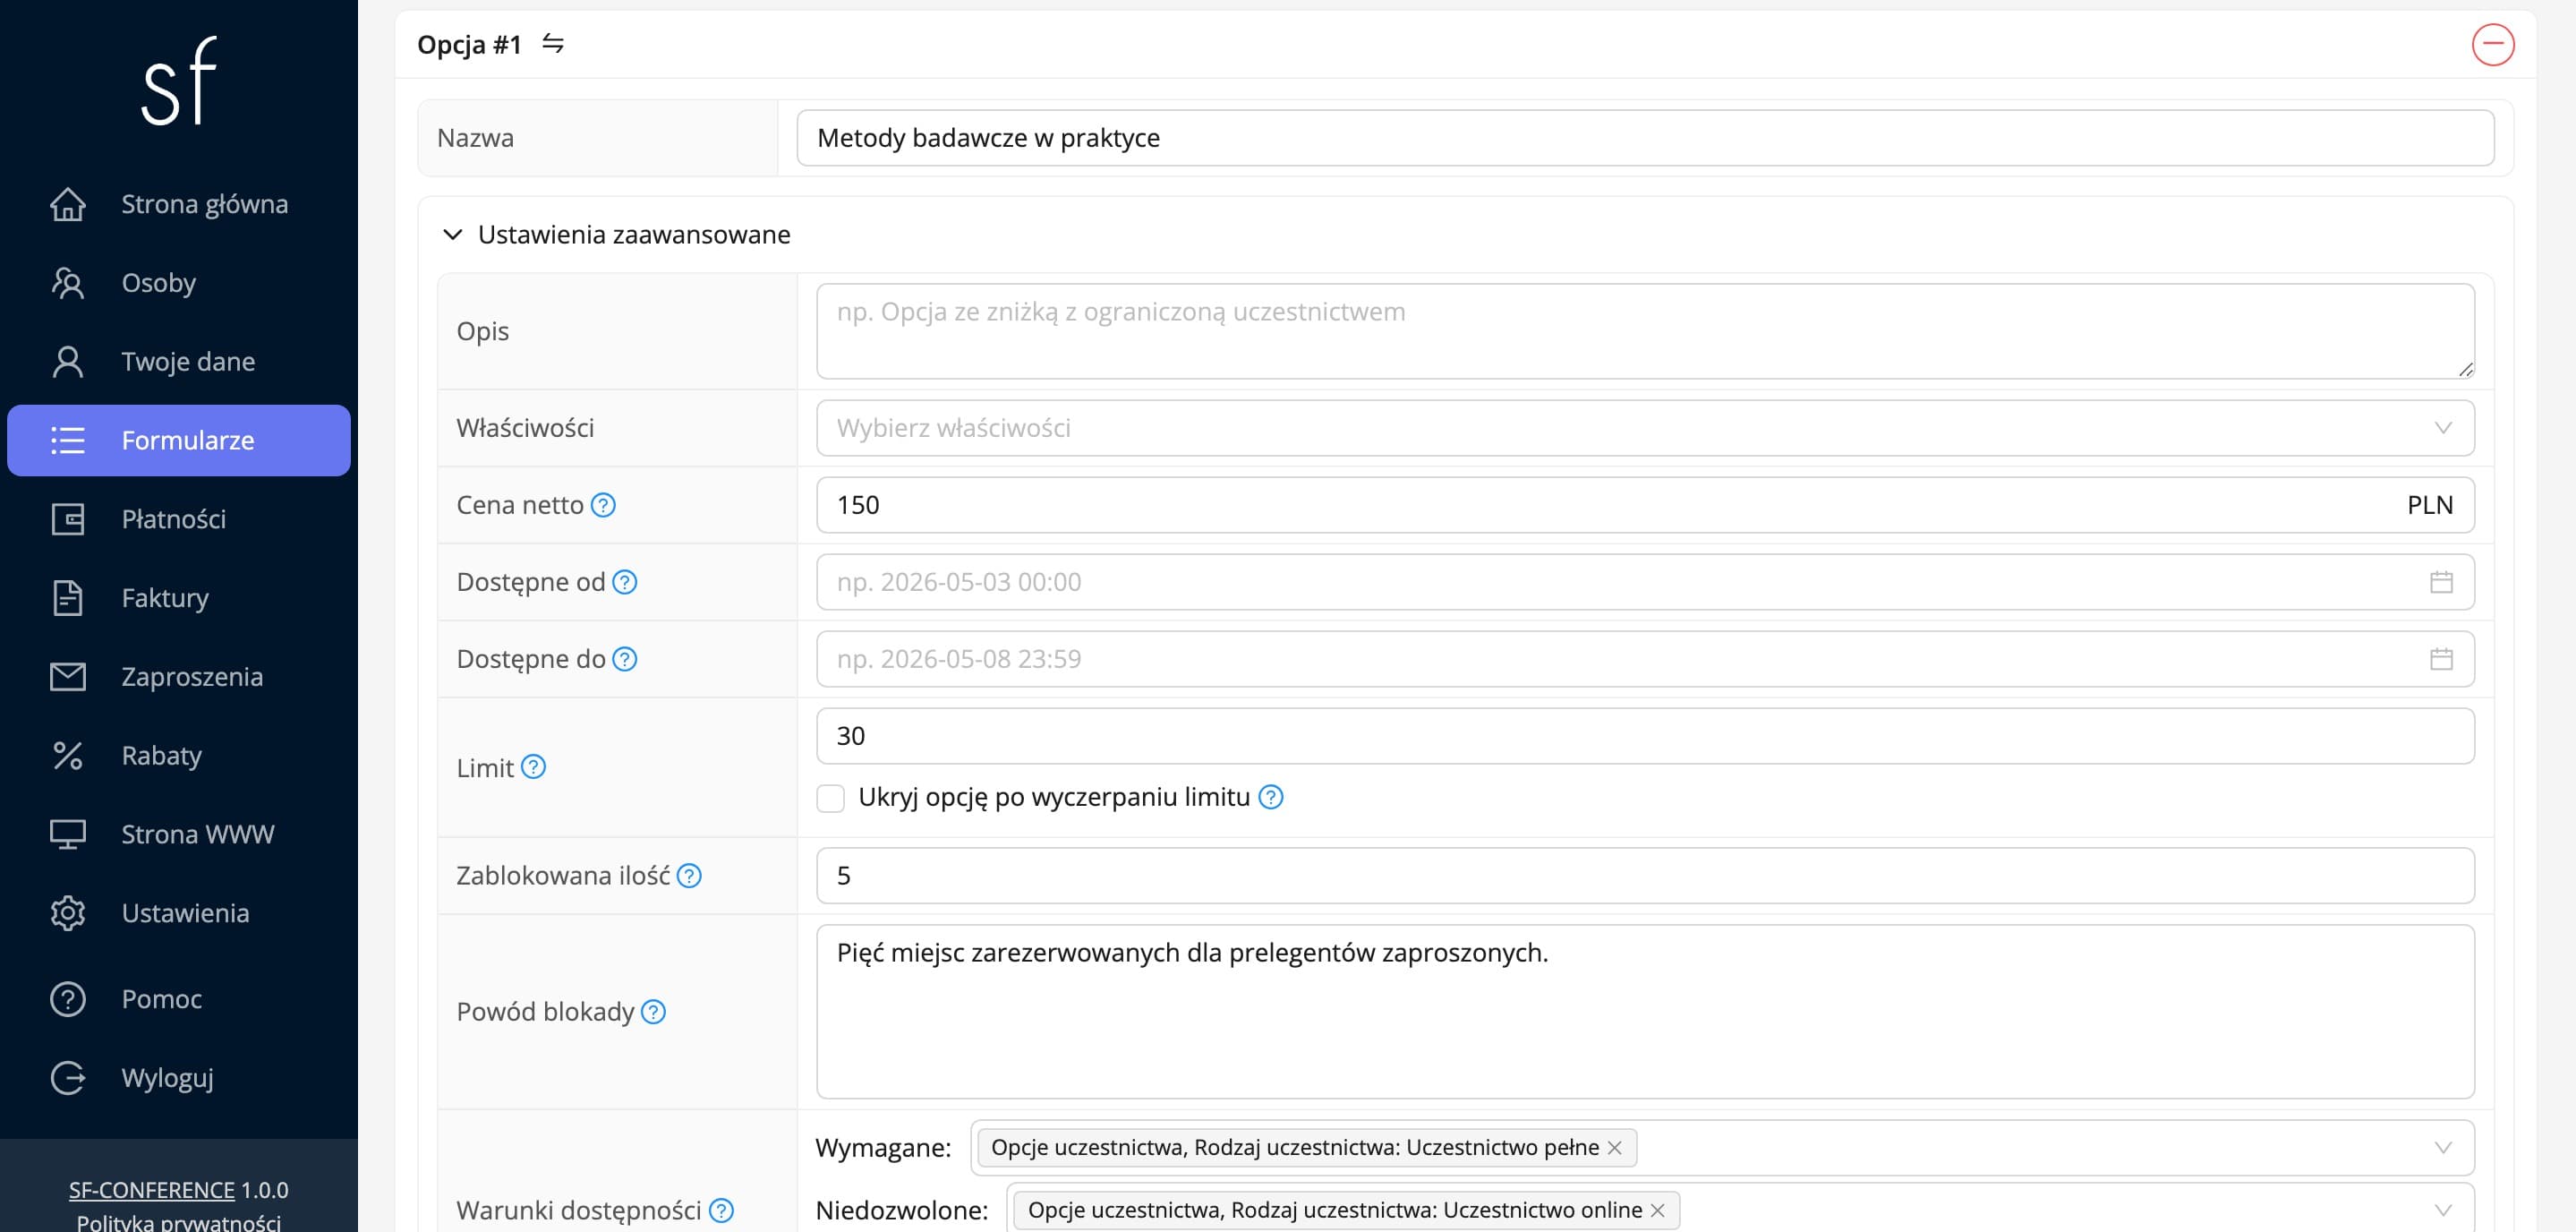The width and height of the screenshot is (2576, 1232).
Task: Remove Opcja #1 with the red minus button
Action: click(2493, 44)
